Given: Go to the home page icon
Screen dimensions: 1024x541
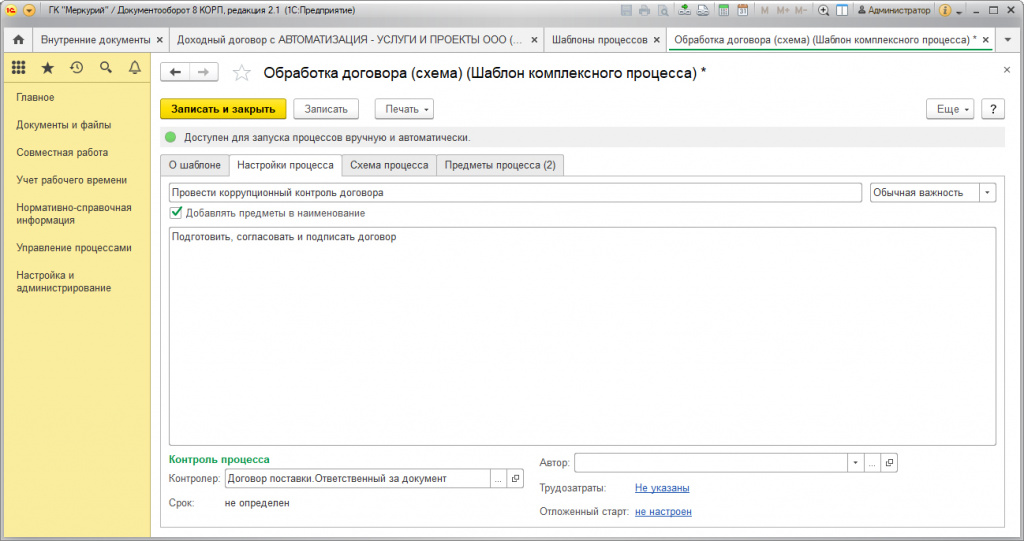Looking at the screenshot, I should pyautogui.click(x=18, y=40).
